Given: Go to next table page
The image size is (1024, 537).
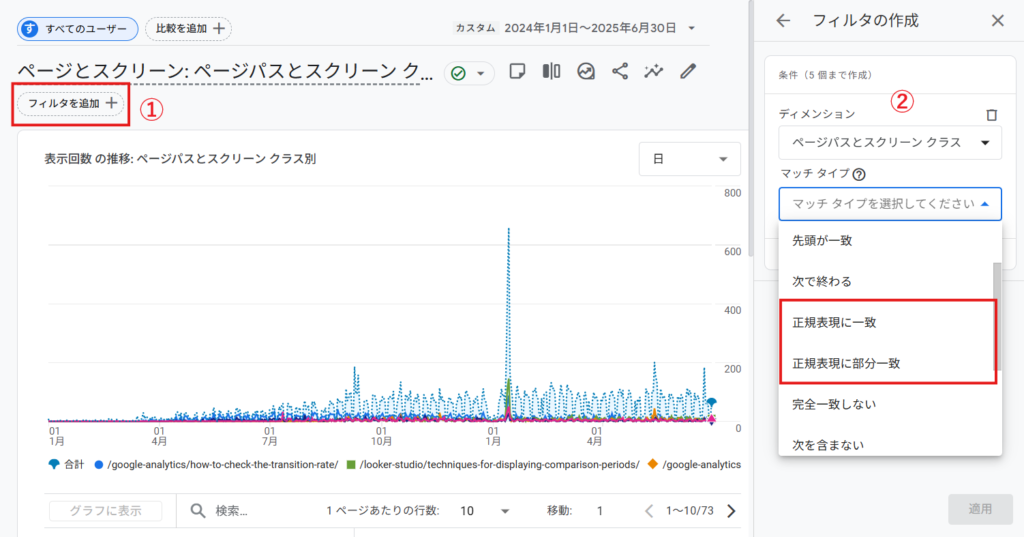Looking at the screenshot, I should (731, 511).
